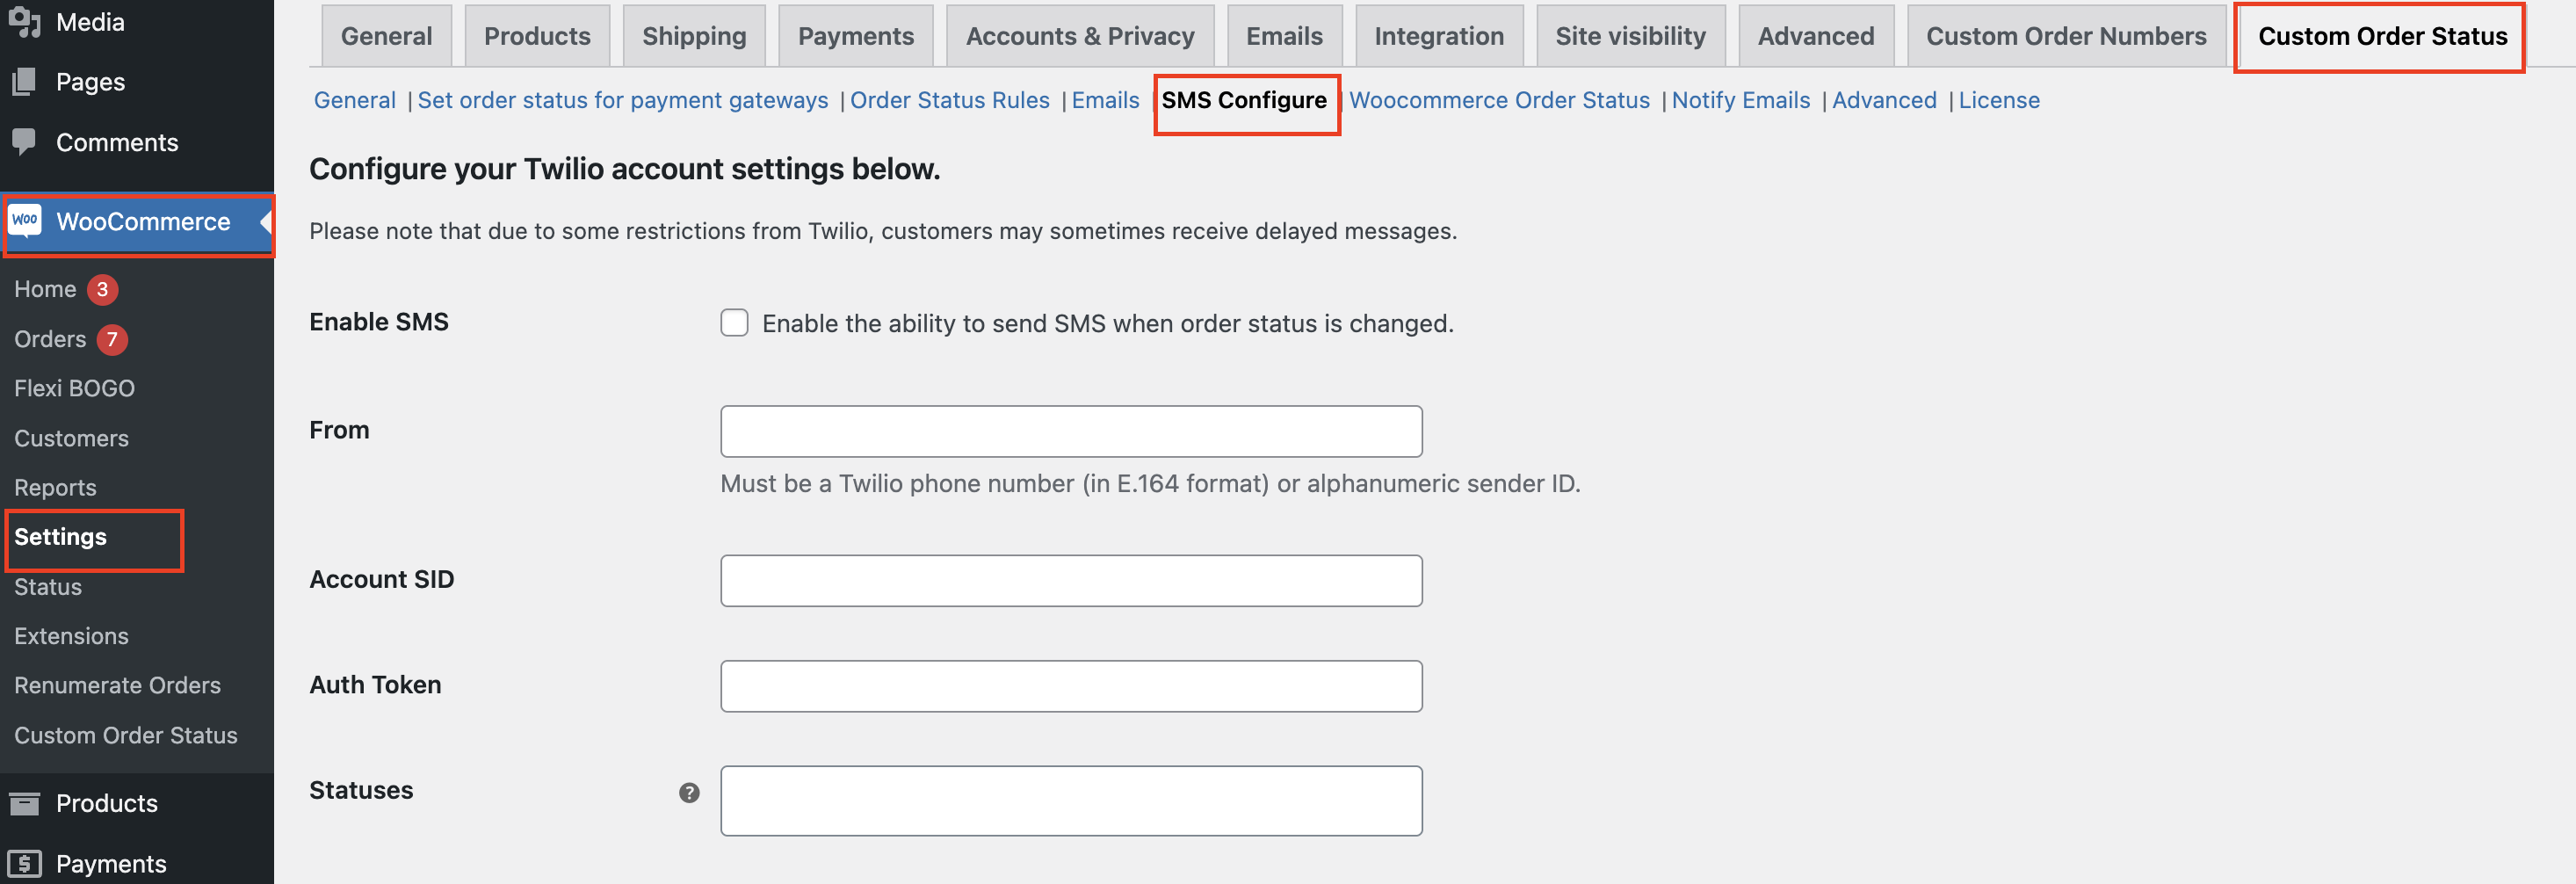
Task: Switch to the Payments tab
Action: tap(856, 36)
